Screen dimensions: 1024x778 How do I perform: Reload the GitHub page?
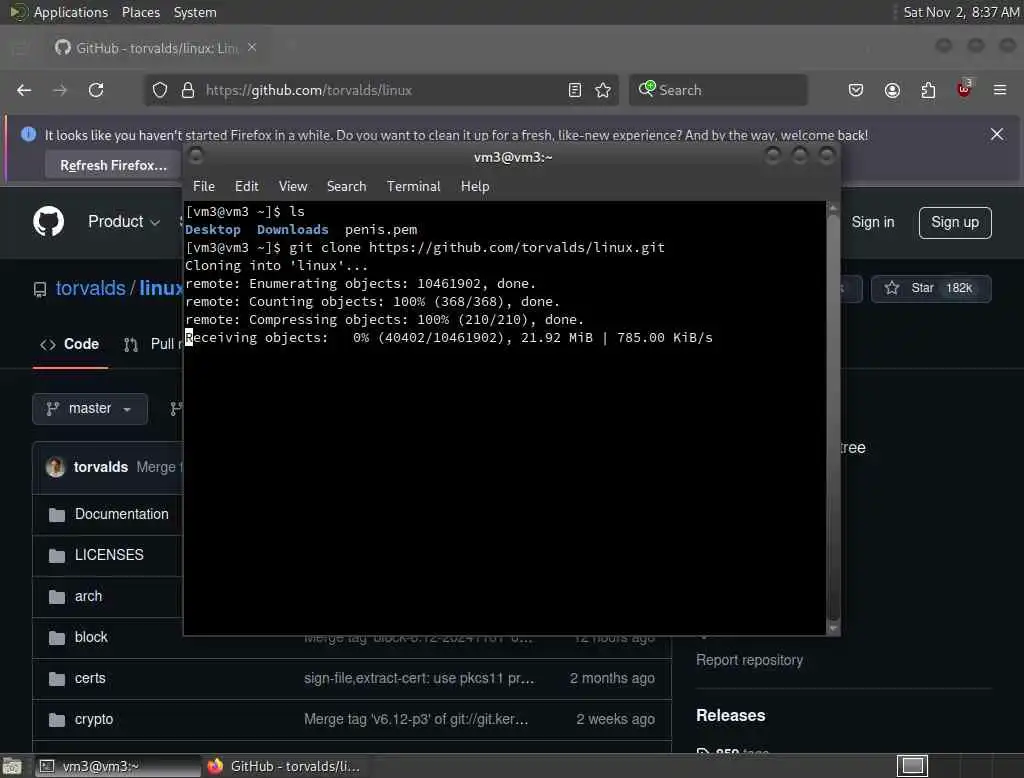96,90
